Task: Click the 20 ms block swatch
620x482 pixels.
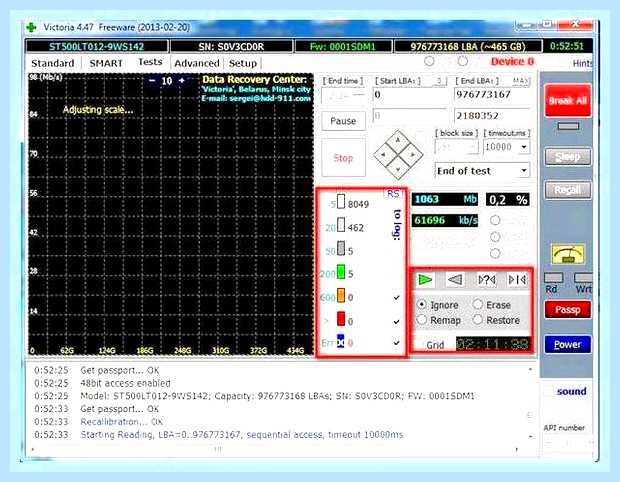Action: [x=341, y=225]
